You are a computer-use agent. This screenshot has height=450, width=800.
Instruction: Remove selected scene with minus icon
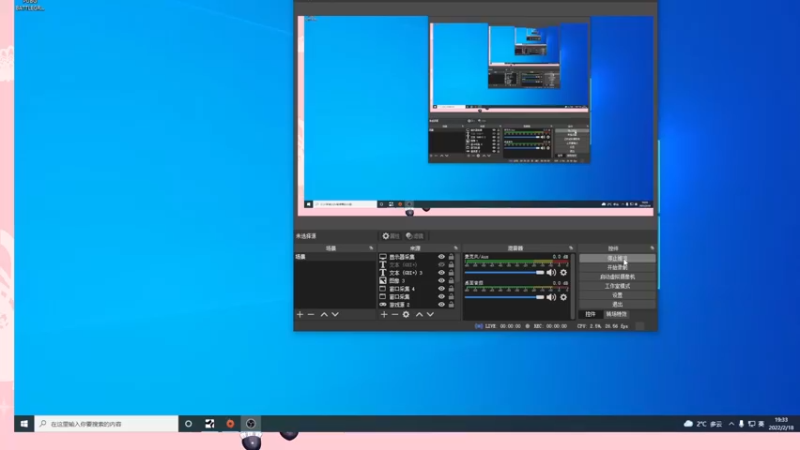tap(311, 315)
